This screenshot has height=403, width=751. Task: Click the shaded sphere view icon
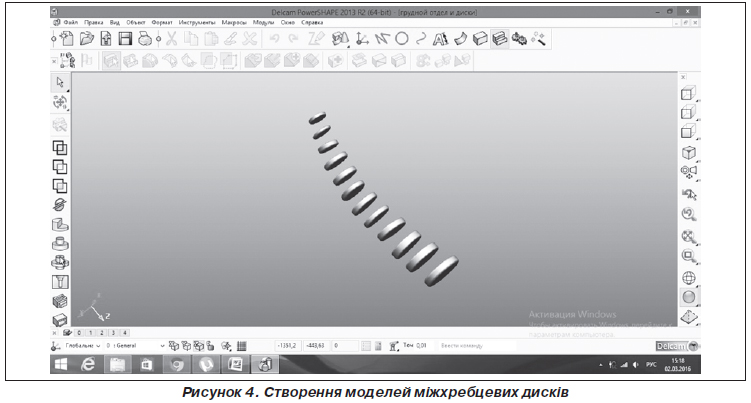tap(689, 297)
